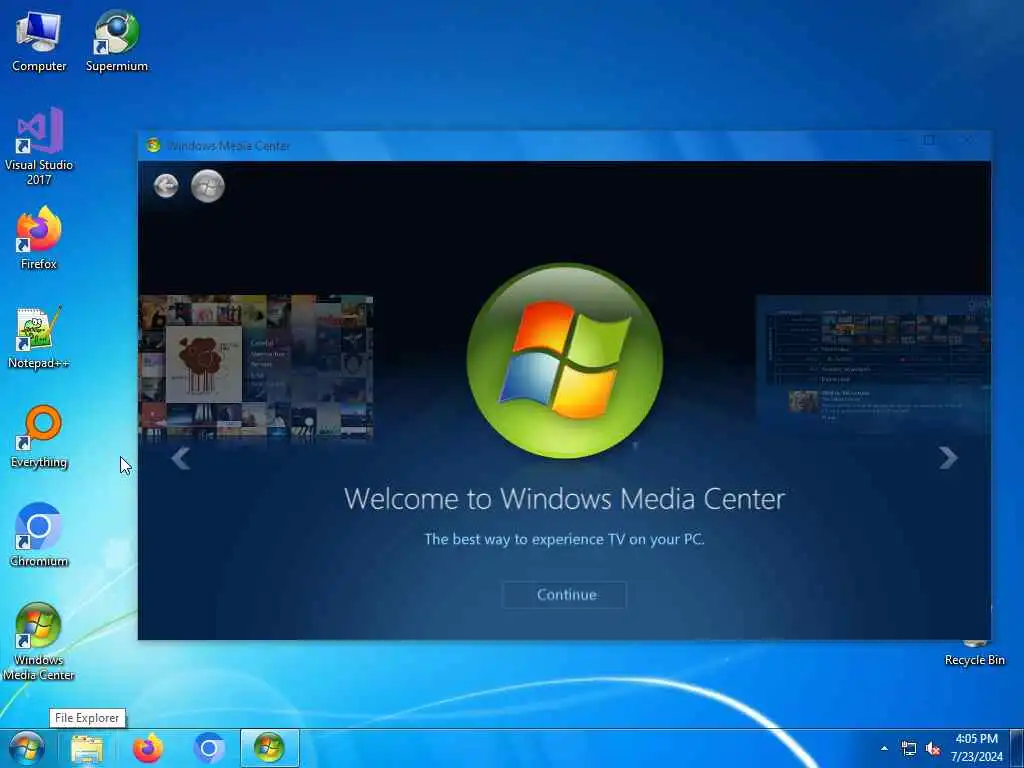Open the clock showing 4:05 PM
Image resolution: width=1024 pixels, height=768 pixels.
[976, 748]
